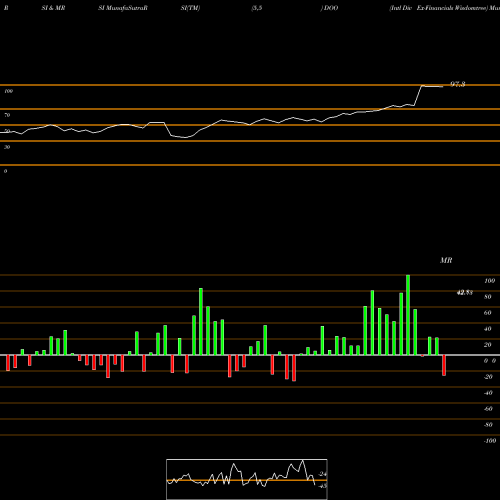Click the 60 label on MR axis
Image resolution: width=500 pixels, height=500 pixels.
coord(488,313)
